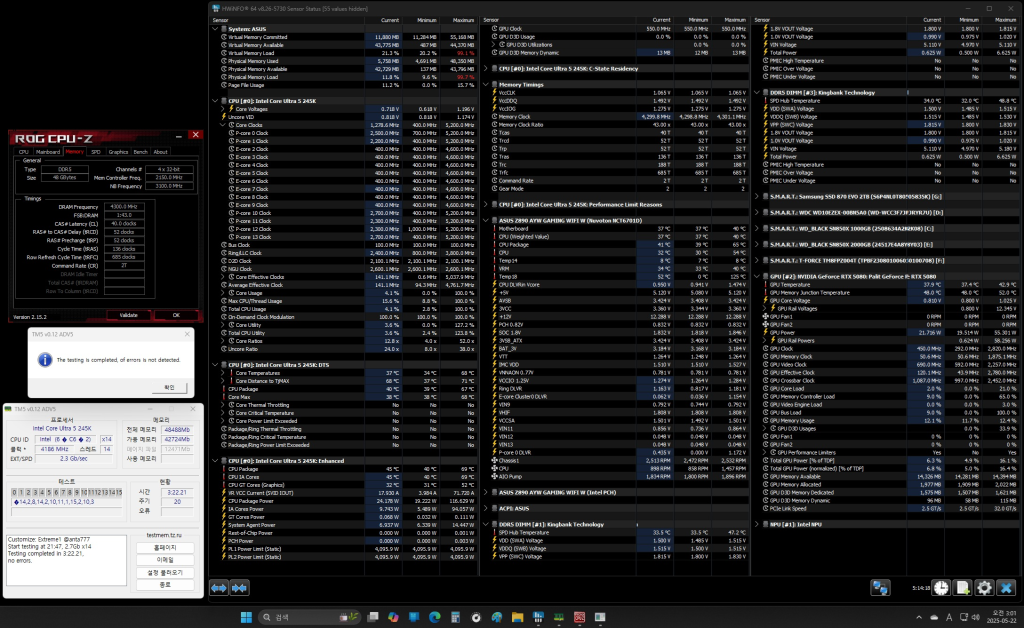The width and height of the screenshot is (1024, 628).
Task: Switch to the red ROG CPU-Z taskbar icon
Action: 579,617
